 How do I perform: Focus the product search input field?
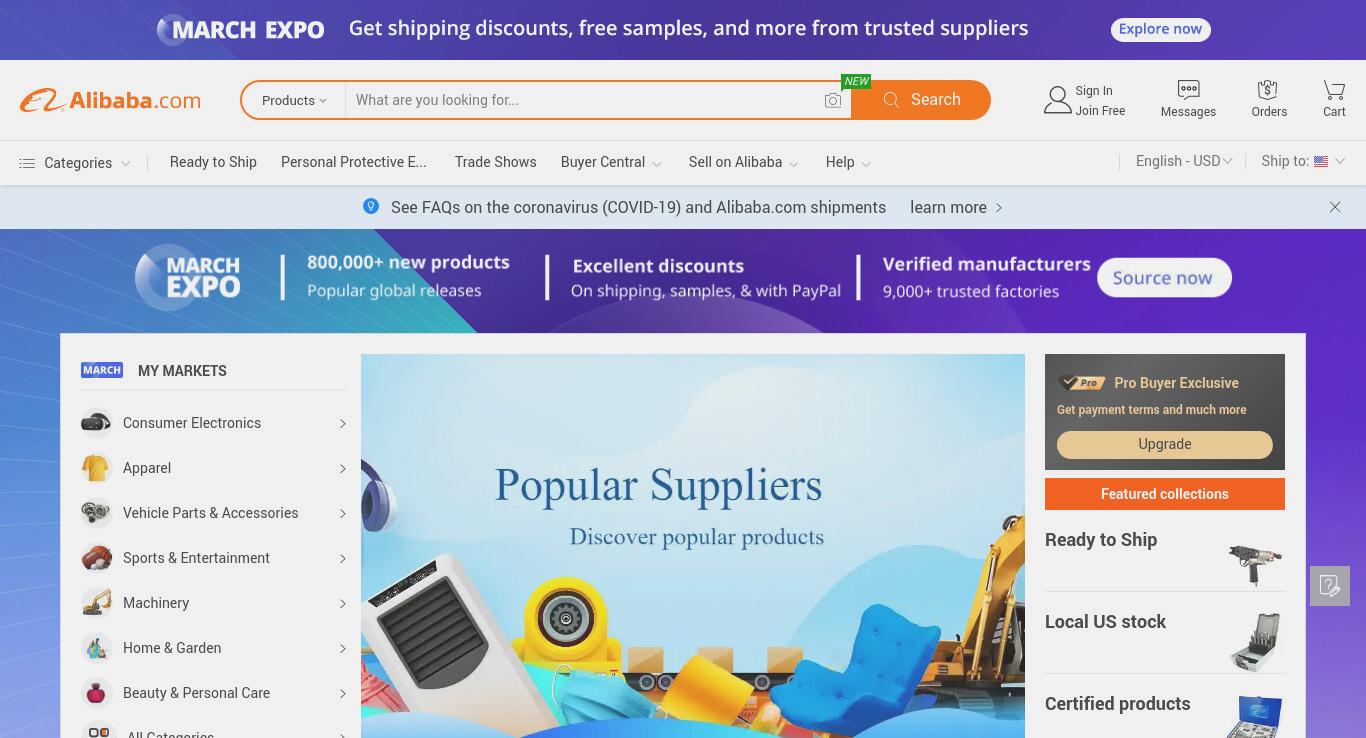click(x=584, y=100)
